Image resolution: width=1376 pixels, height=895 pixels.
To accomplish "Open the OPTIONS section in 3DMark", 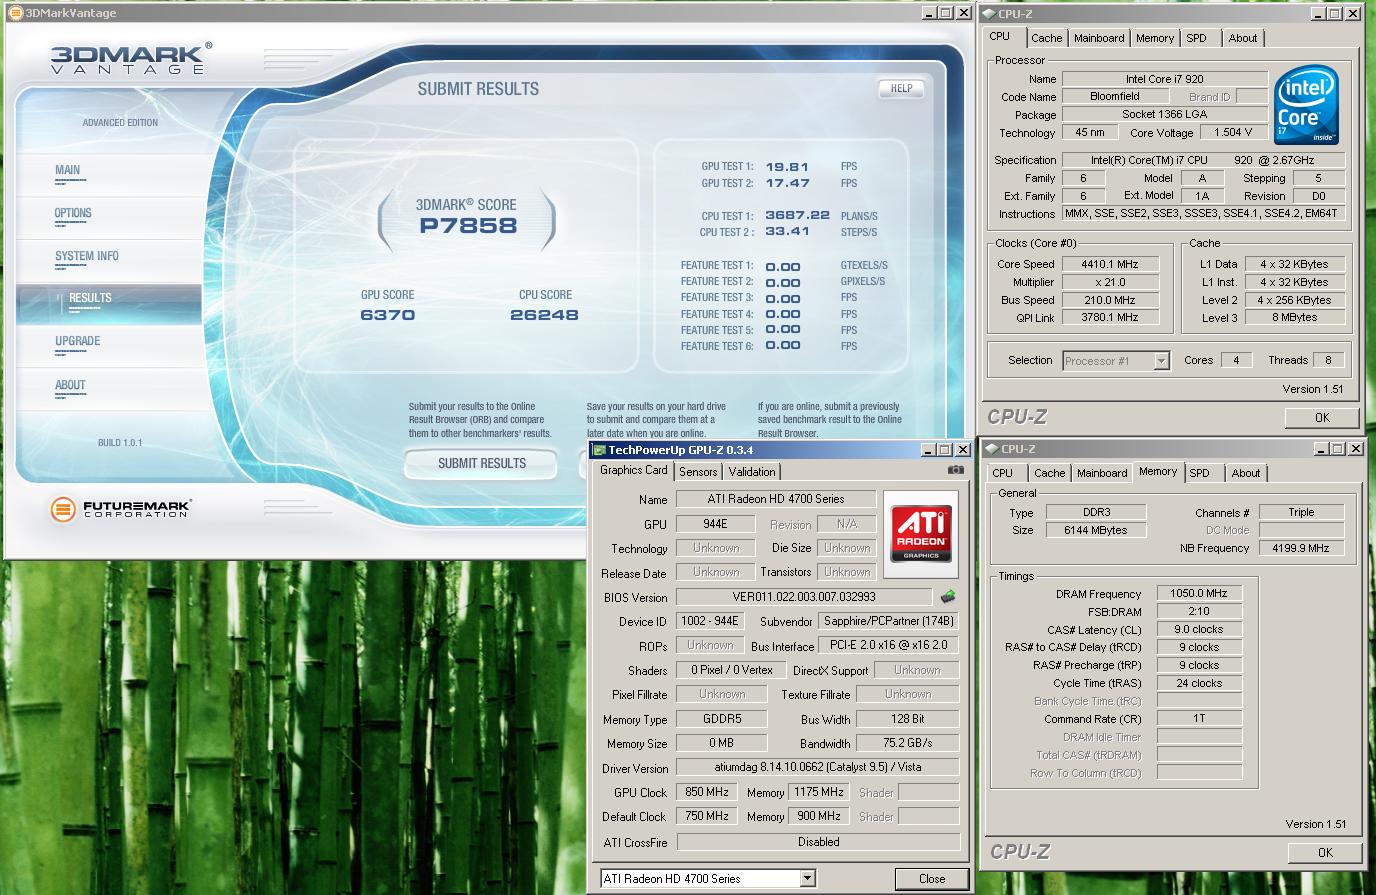I will [73, 213].
